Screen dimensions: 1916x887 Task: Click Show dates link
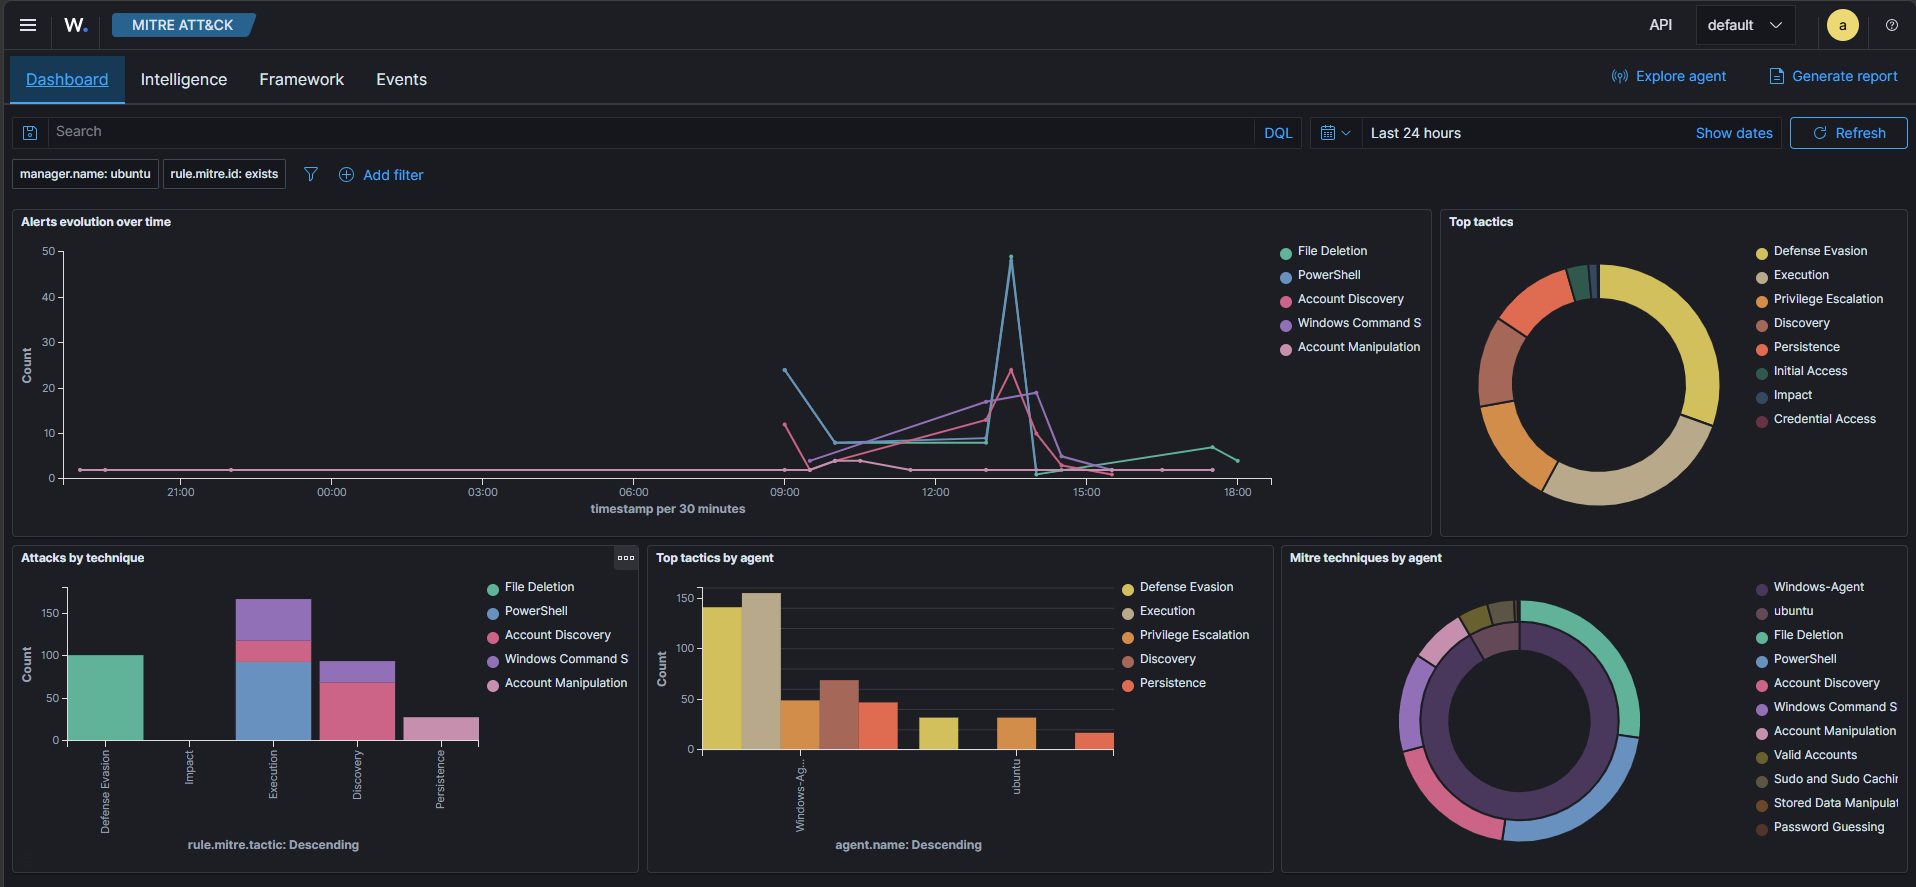[x=1734, y=133]
